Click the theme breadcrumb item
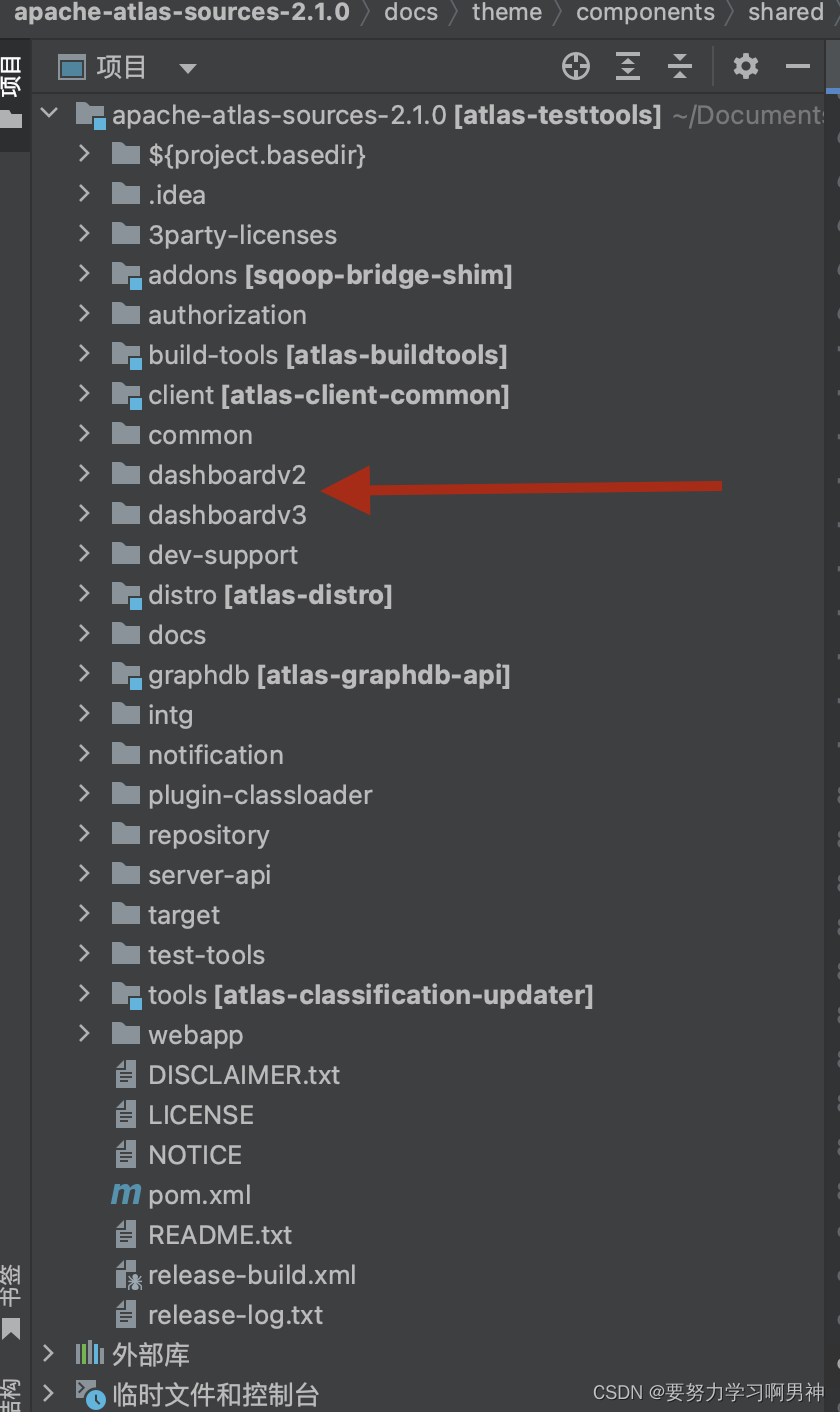The width and height of the screenshot is (840, 1412). click(x=506, y=13)
